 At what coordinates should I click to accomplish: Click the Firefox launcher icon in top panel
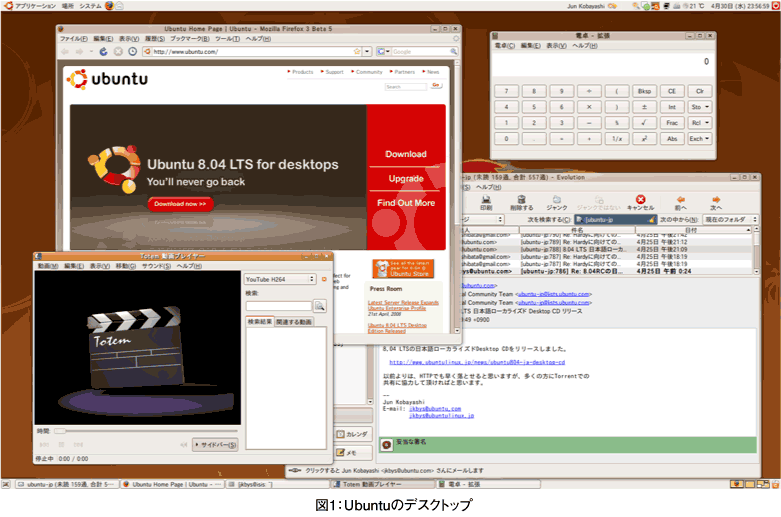(x=109, y=5)
